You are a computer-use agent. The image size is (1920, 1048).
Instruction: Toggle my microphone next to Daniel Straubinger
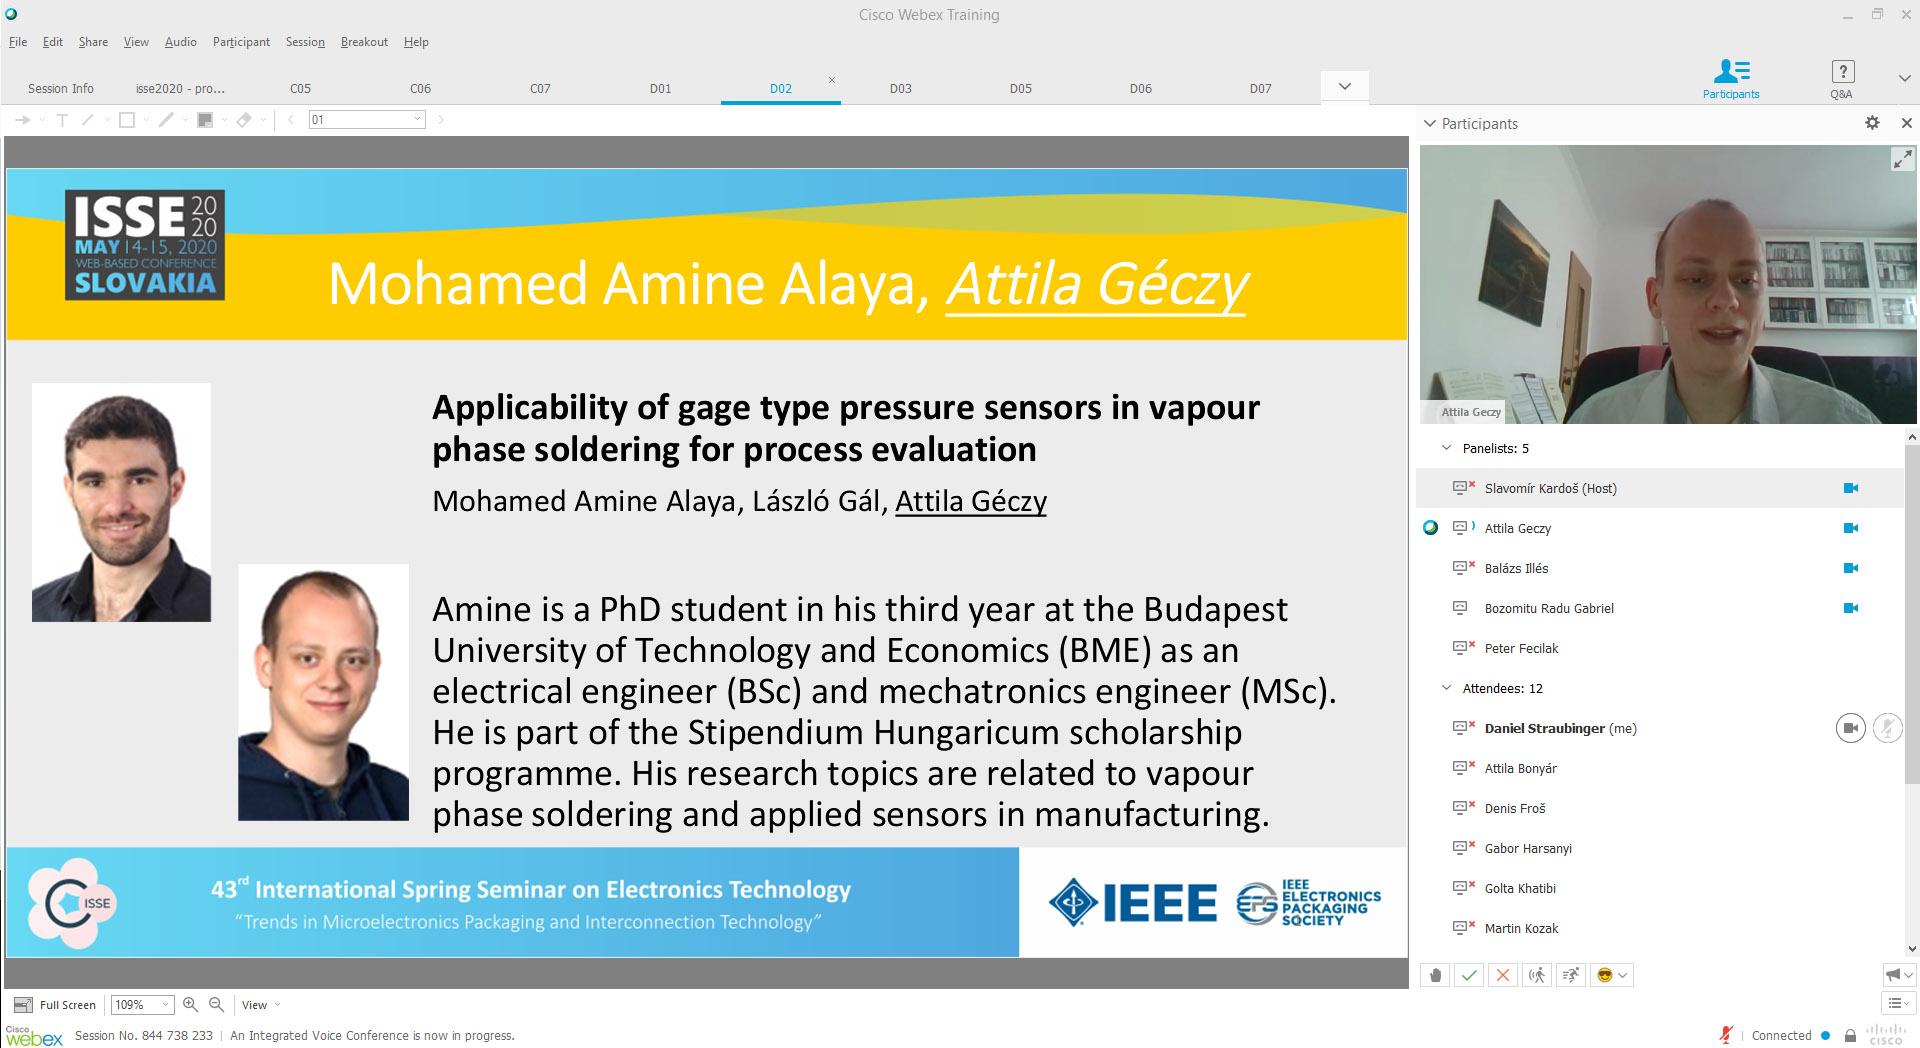click(1887, 728)
